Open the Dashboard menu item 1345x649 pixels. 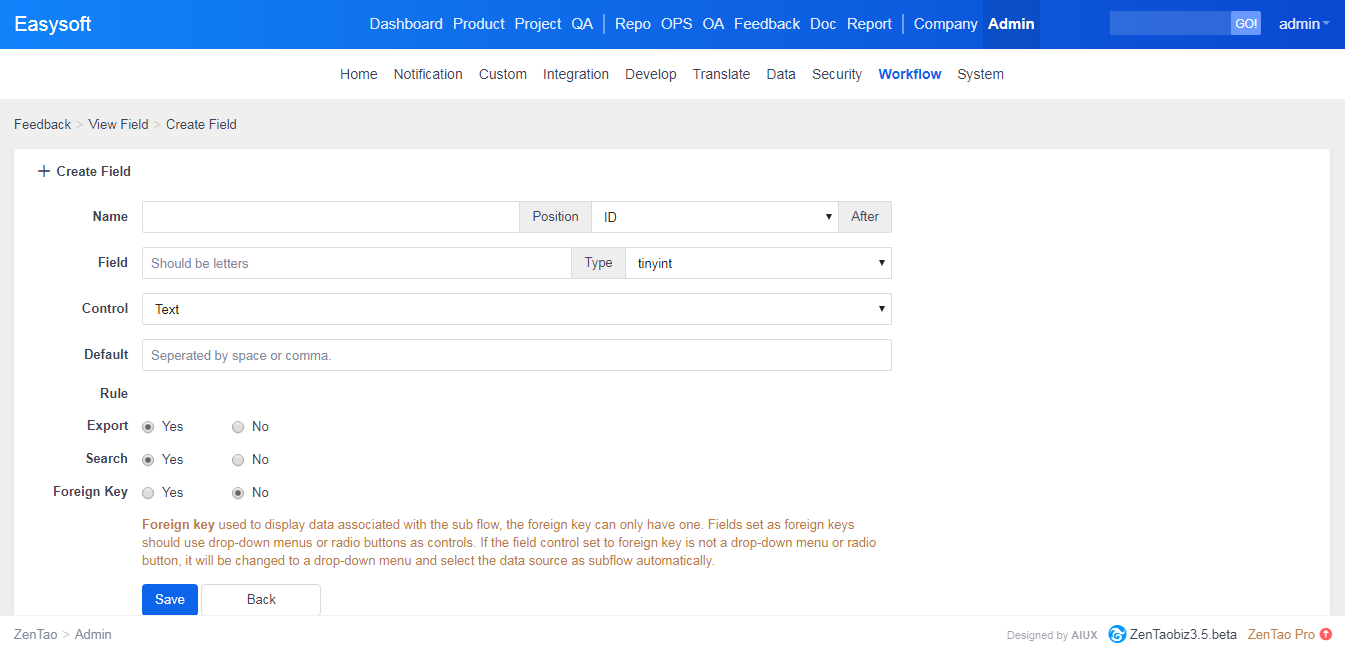click(406, 24)
